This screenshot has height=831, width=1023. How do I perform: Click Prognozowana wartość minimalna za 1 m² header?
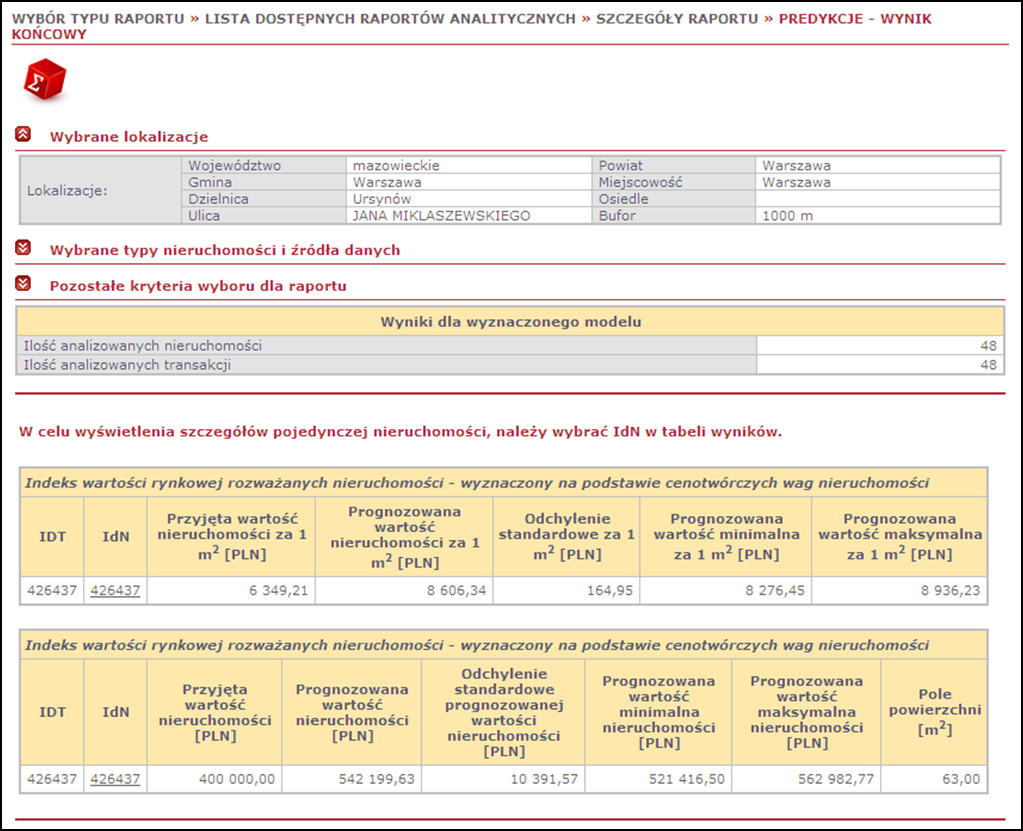tap(726, 536)
